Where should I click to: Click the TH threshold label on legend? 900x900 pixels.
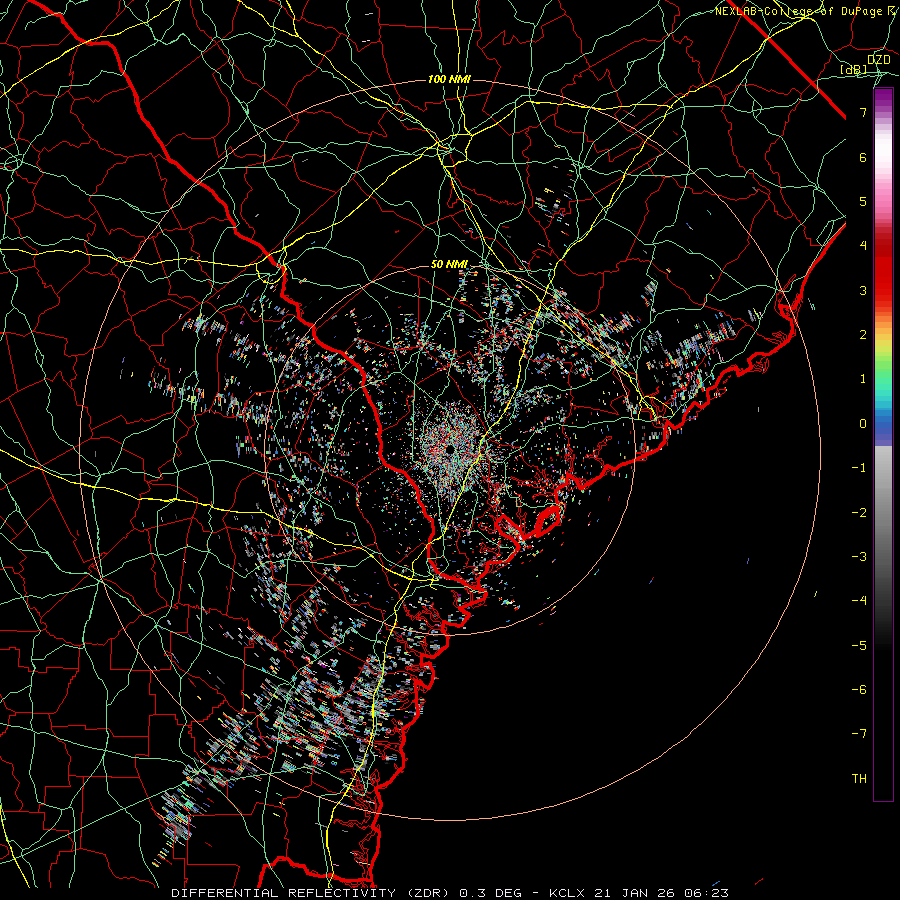pos(859,779)
